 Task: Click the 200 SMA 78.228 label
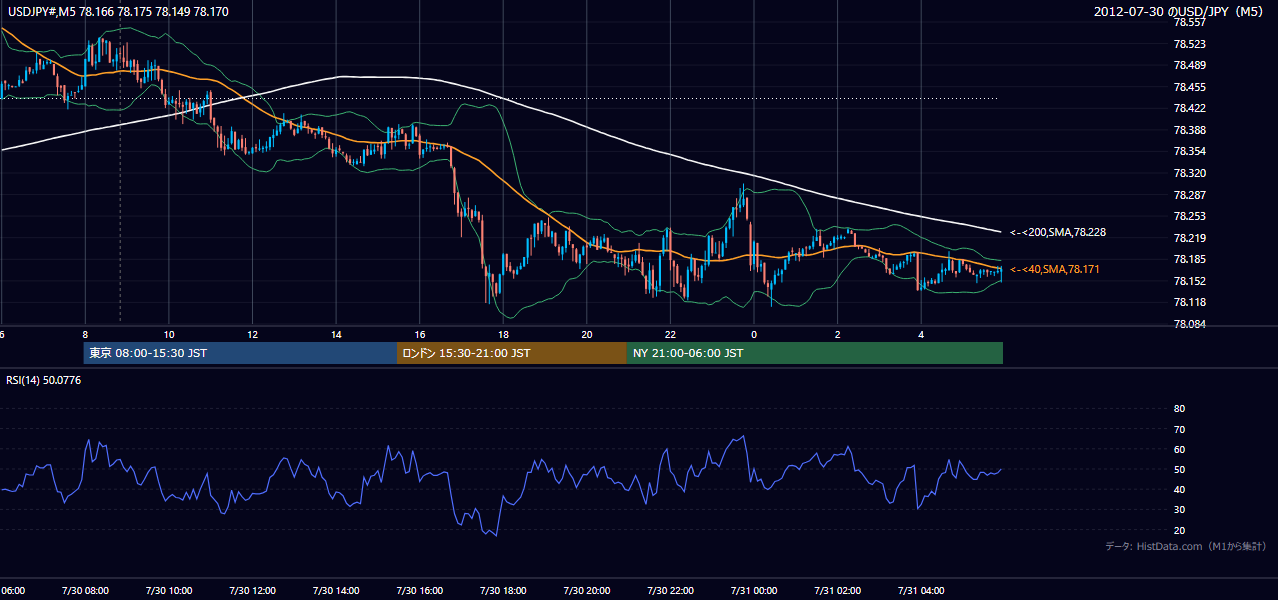(x=1058, y=232)
